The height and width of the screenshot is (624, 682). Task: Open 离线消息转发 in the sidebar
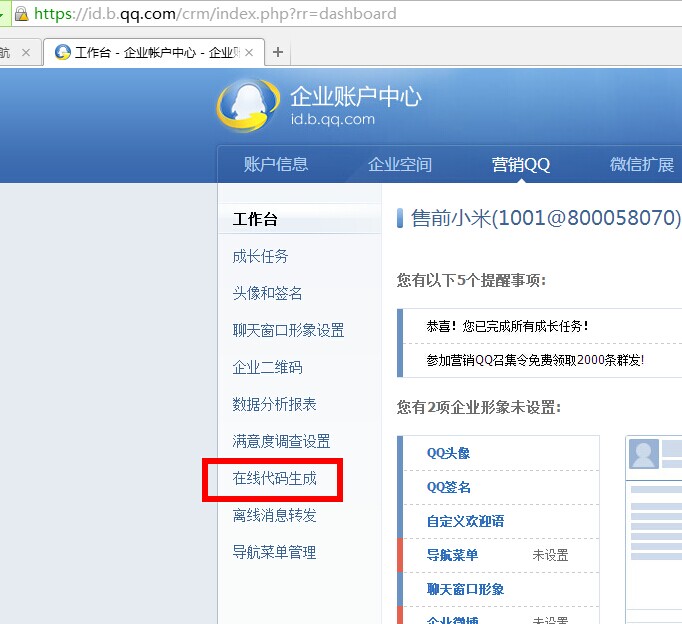[x=275, y=515]
